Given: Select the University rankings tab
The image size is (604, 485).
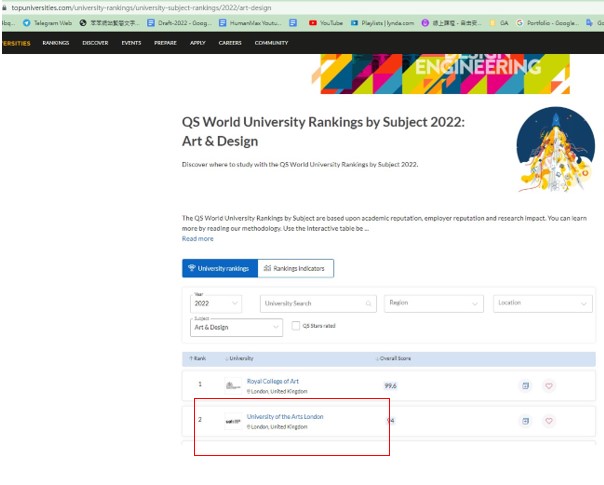Looking at the screenshot, I should point(220,268).
